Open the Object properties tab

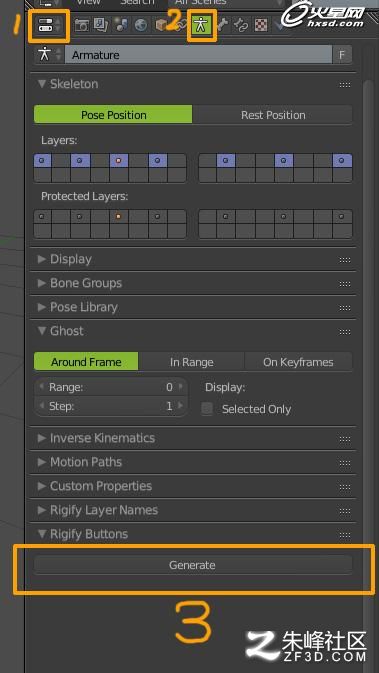coord(161,25)
